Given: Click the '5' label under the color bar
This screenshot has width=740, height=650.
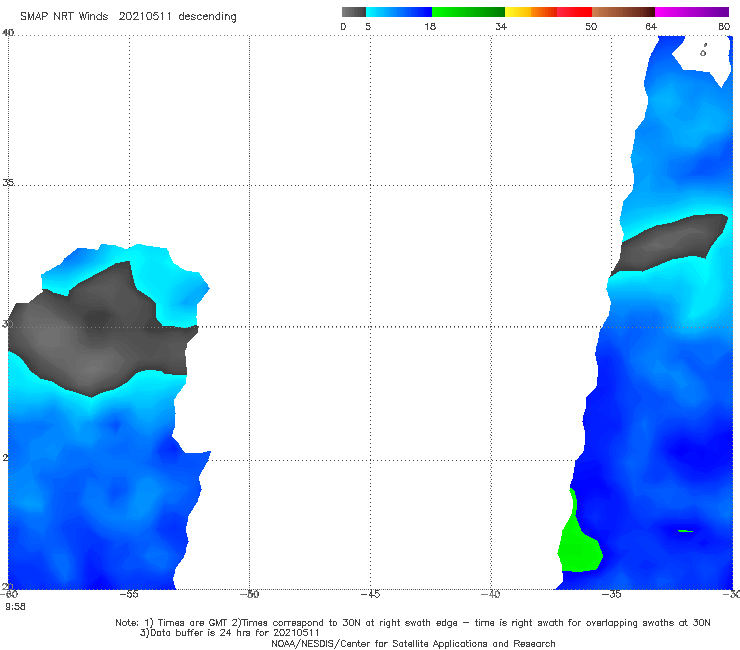Looking at the screenshot, I should tap(368, 26).
